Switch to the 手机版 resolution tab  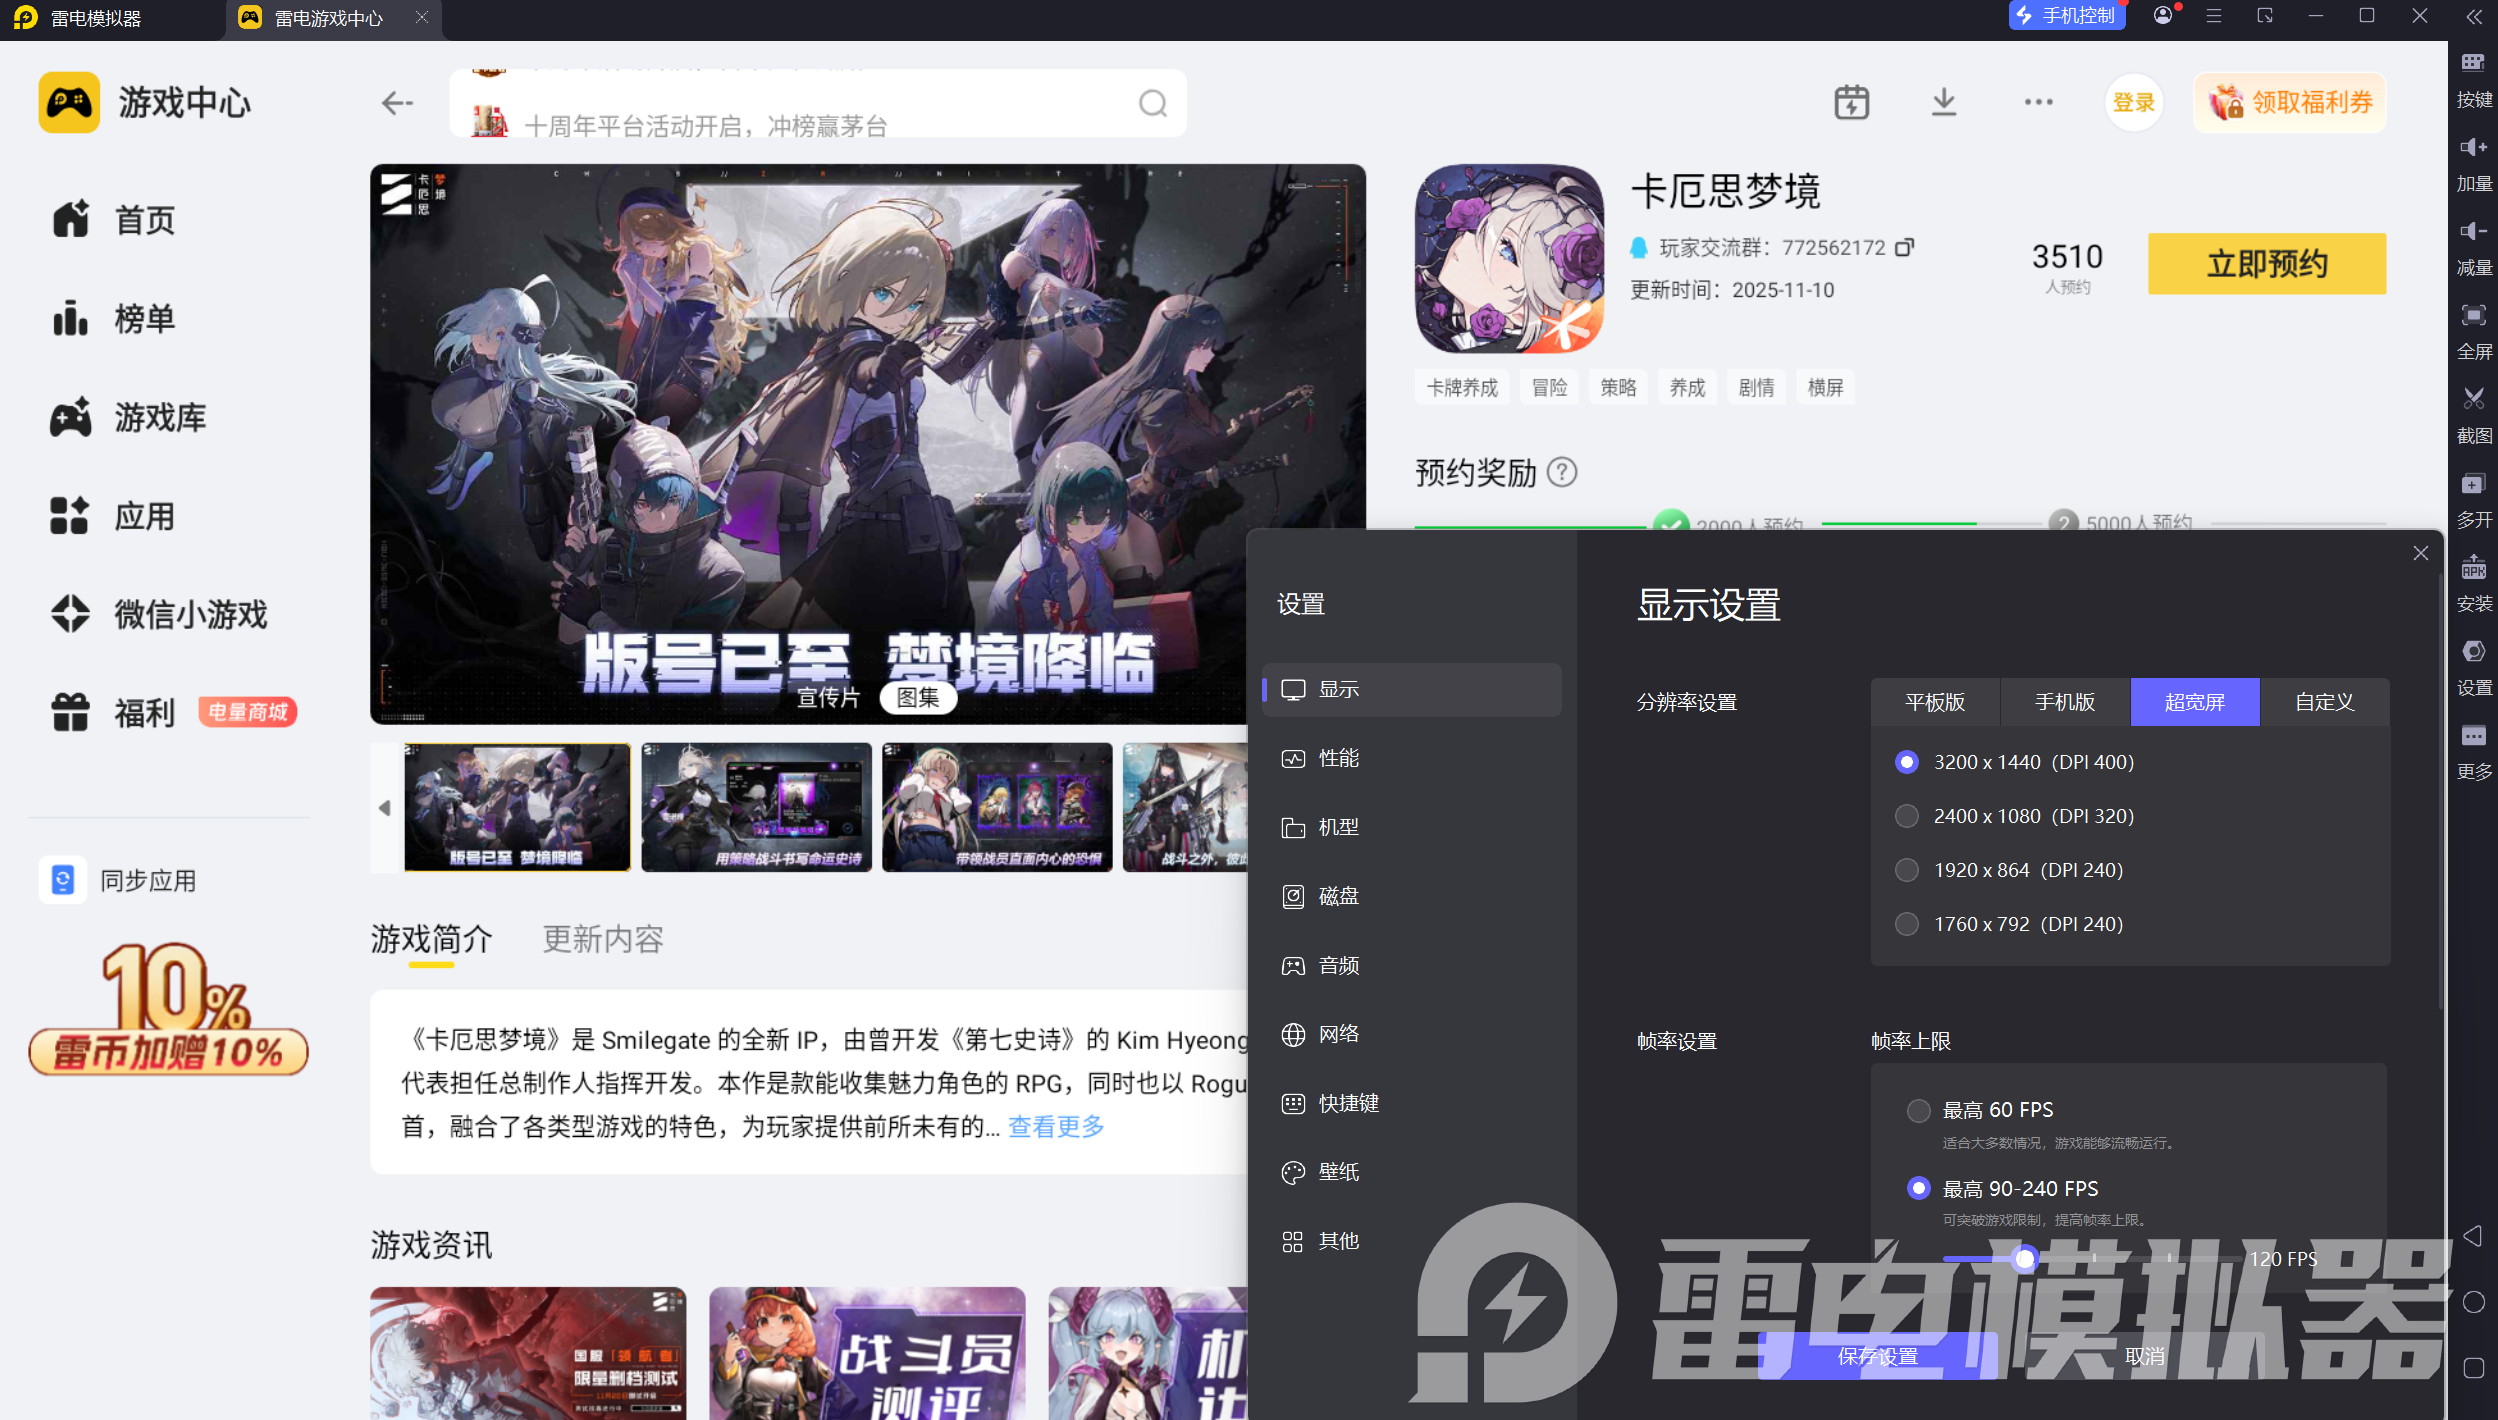(2064, 702)
